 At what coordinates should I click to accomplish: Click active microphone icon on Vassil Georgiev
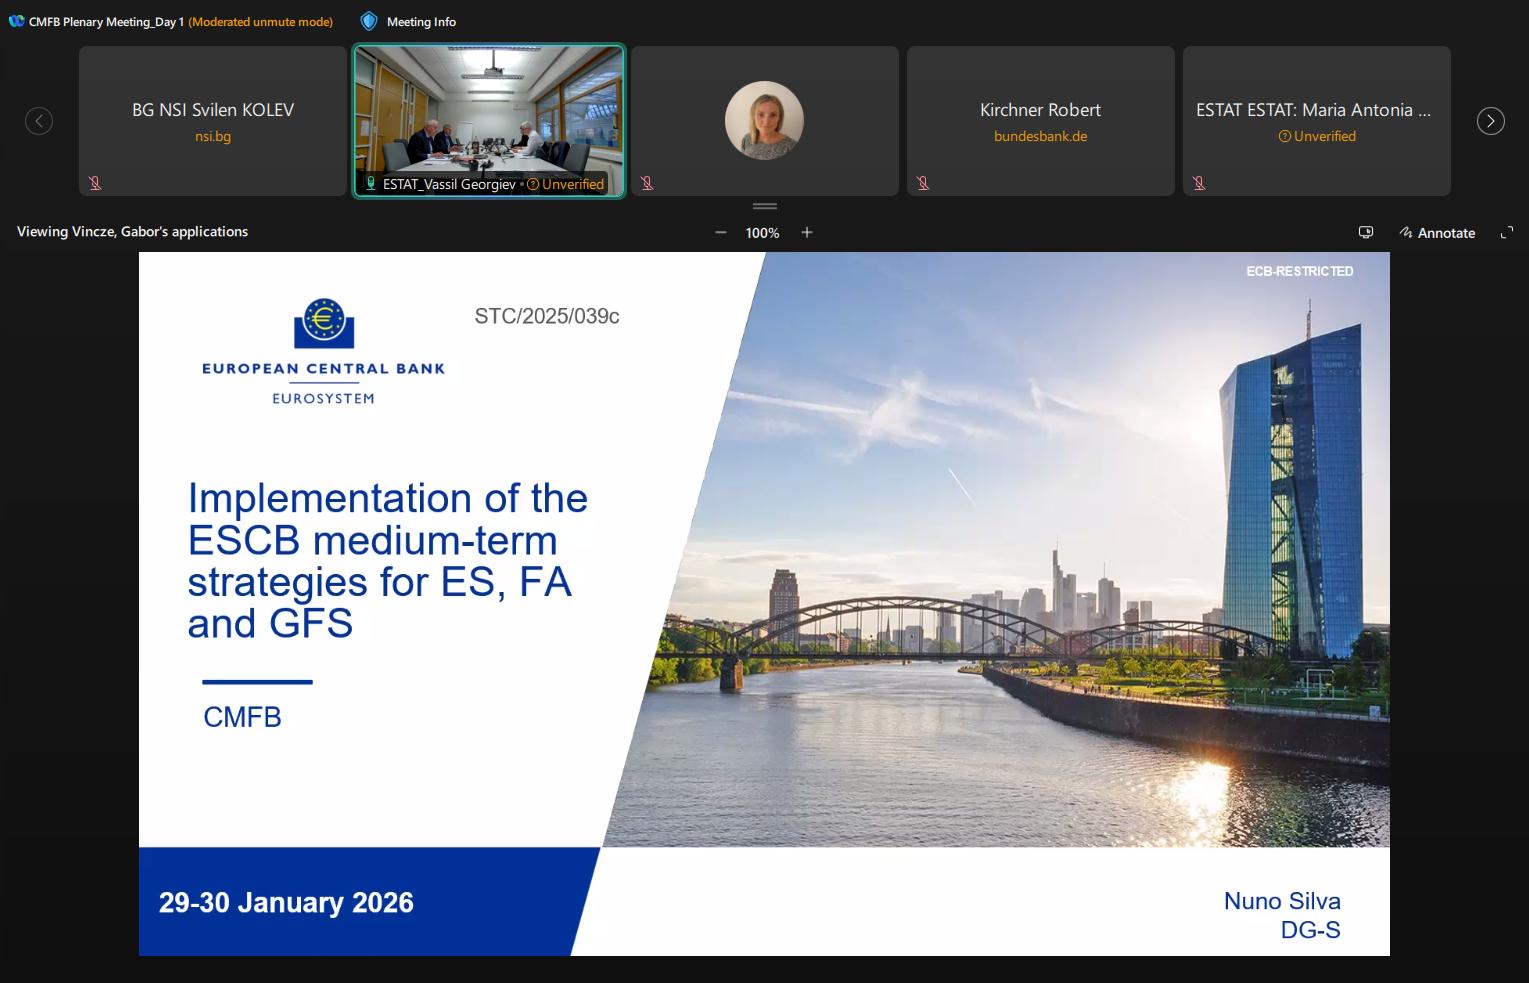point(371,184)
